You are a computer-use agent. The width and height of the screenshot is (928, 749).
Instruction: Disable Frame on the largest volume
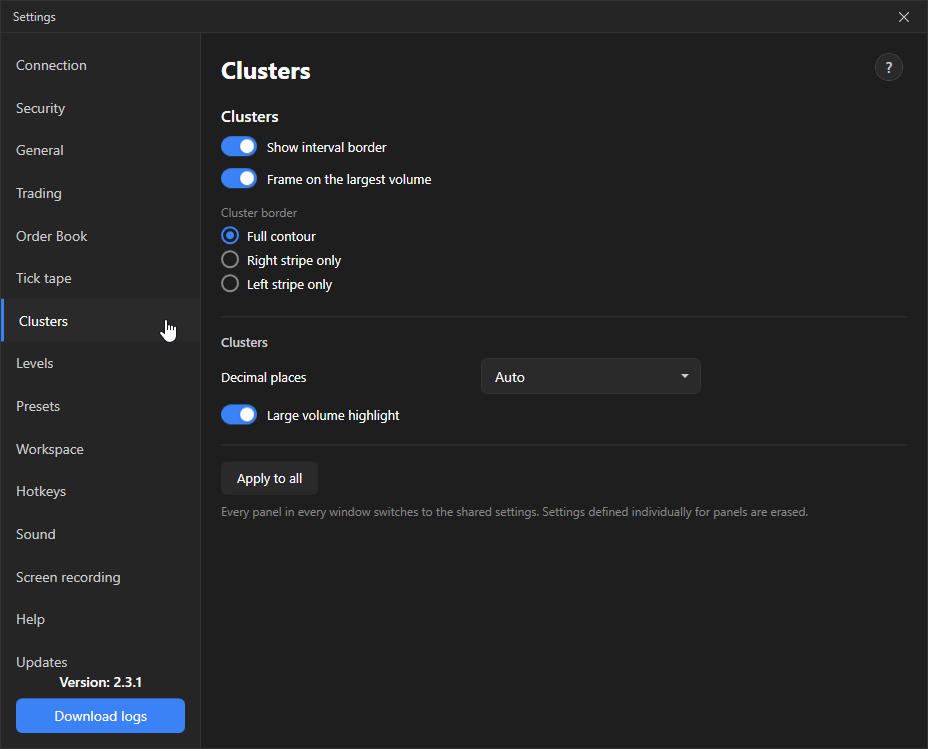pyautogui.click(x=239, y=179)
